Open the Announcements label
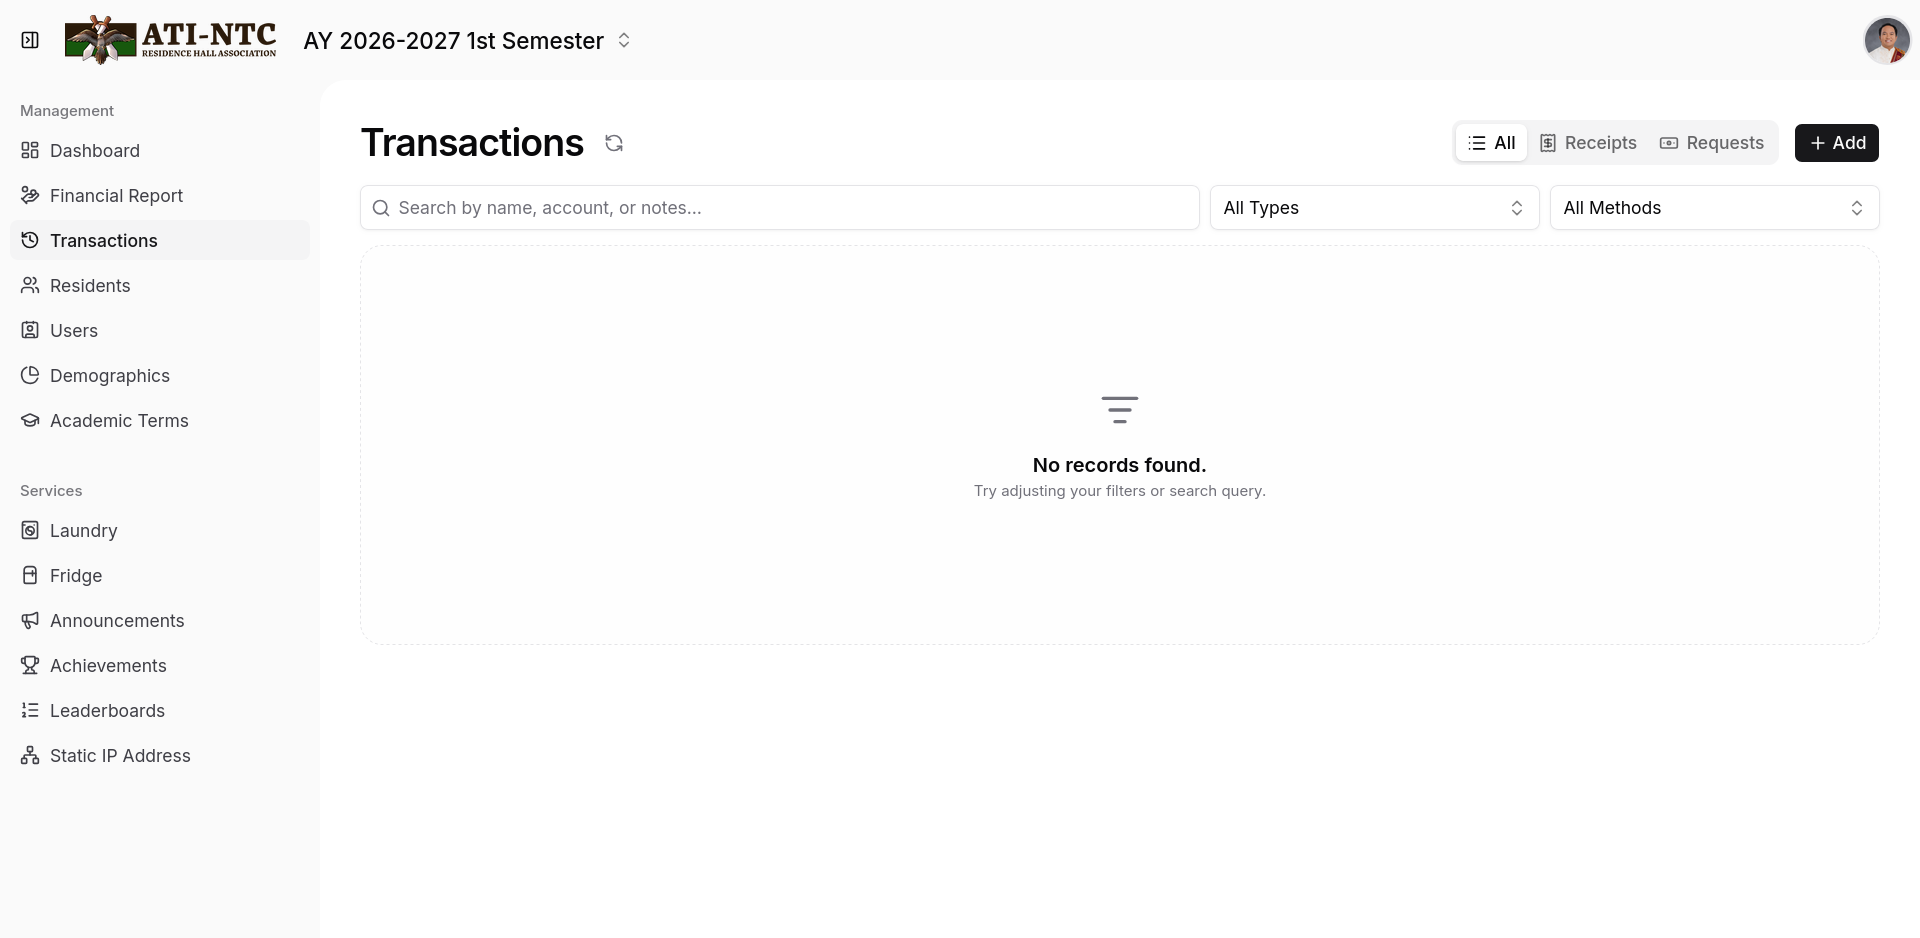Viewport: 1920px width, 938px height. click(117, 621)
